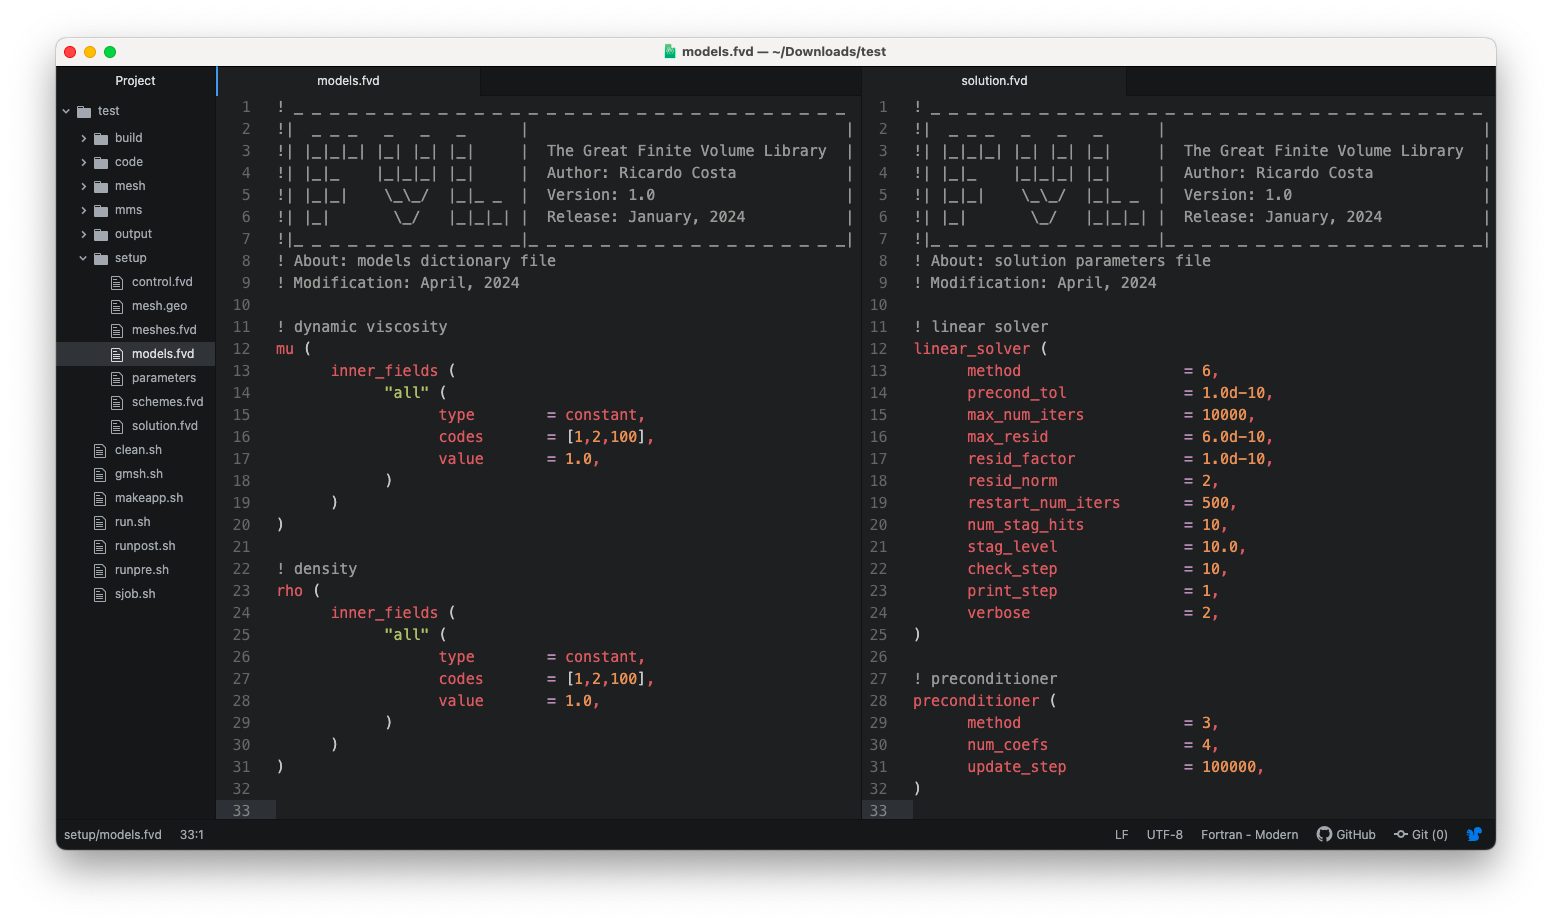Collapse the test root folder
Image resolution: width=1552 pixels, height=924 pixels.
(x=66, y=111)
